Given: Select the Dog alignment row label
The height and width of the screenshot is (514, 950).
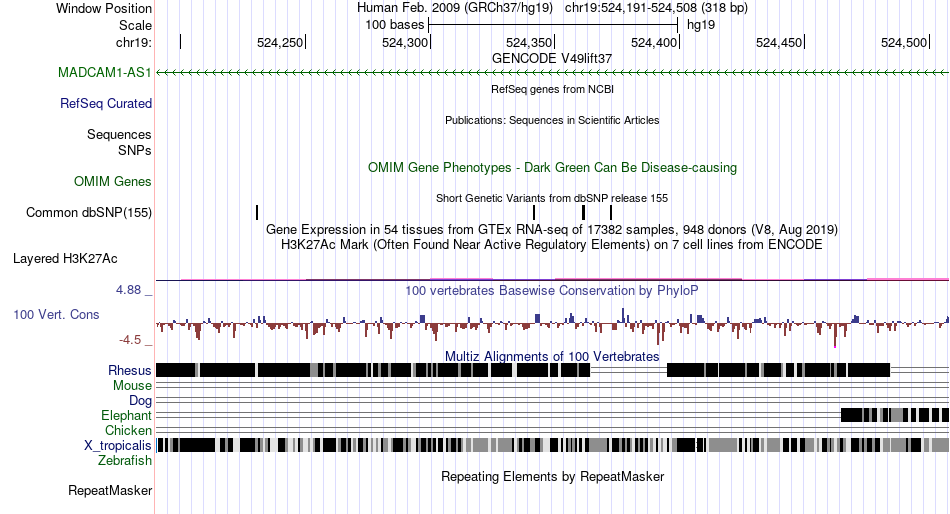Looking at the screenshot, I should click(x=140, y=401).
